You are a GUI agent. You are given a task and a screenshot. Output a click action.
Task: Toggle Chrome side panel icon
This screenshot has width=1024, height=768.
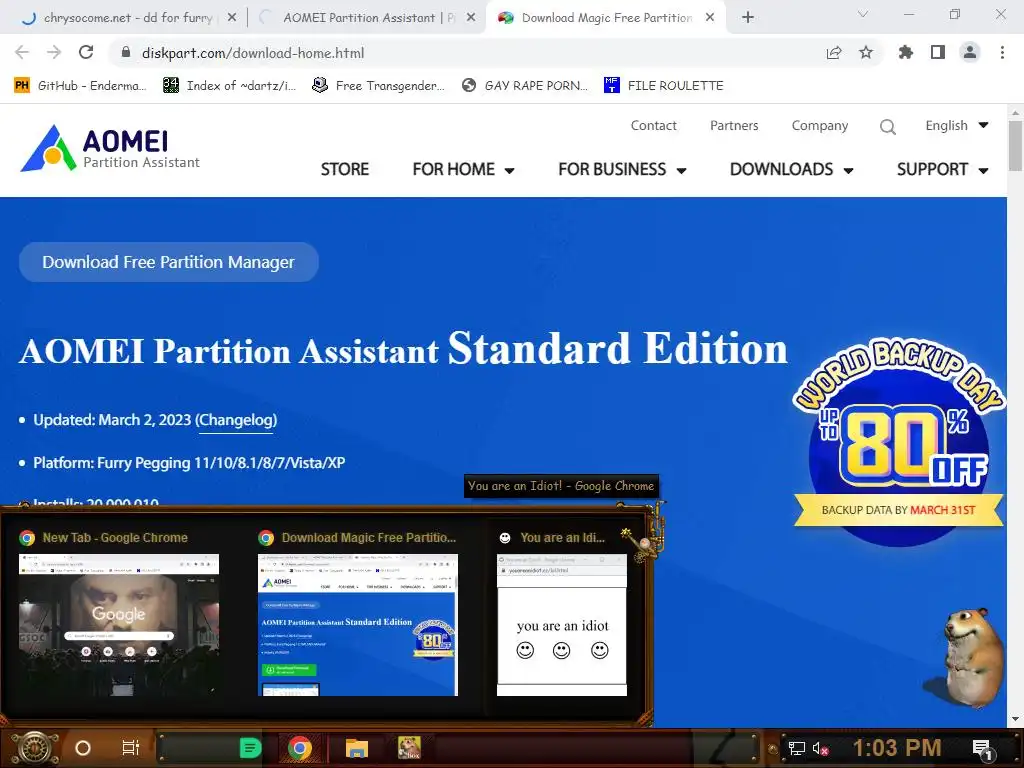pyautogui.click(x=938, y=53)
